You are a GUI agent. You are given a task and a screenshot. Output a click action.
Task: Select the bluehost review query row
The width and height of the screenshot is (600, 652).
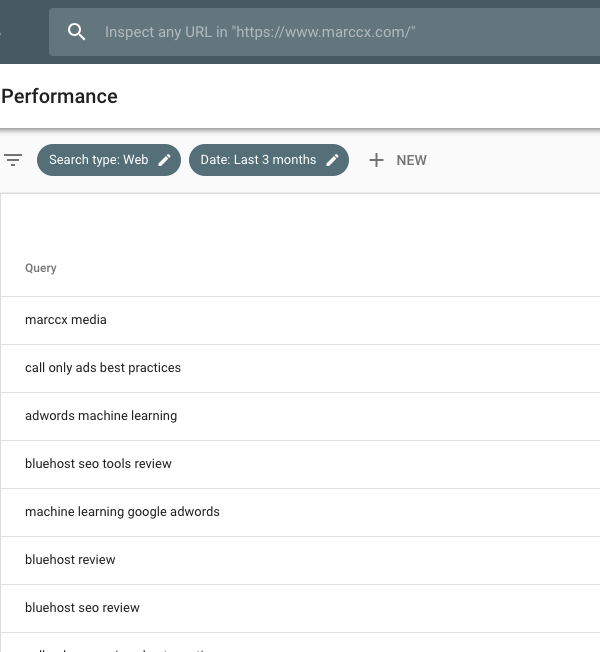pyautogui.click(x=300, y=561)
